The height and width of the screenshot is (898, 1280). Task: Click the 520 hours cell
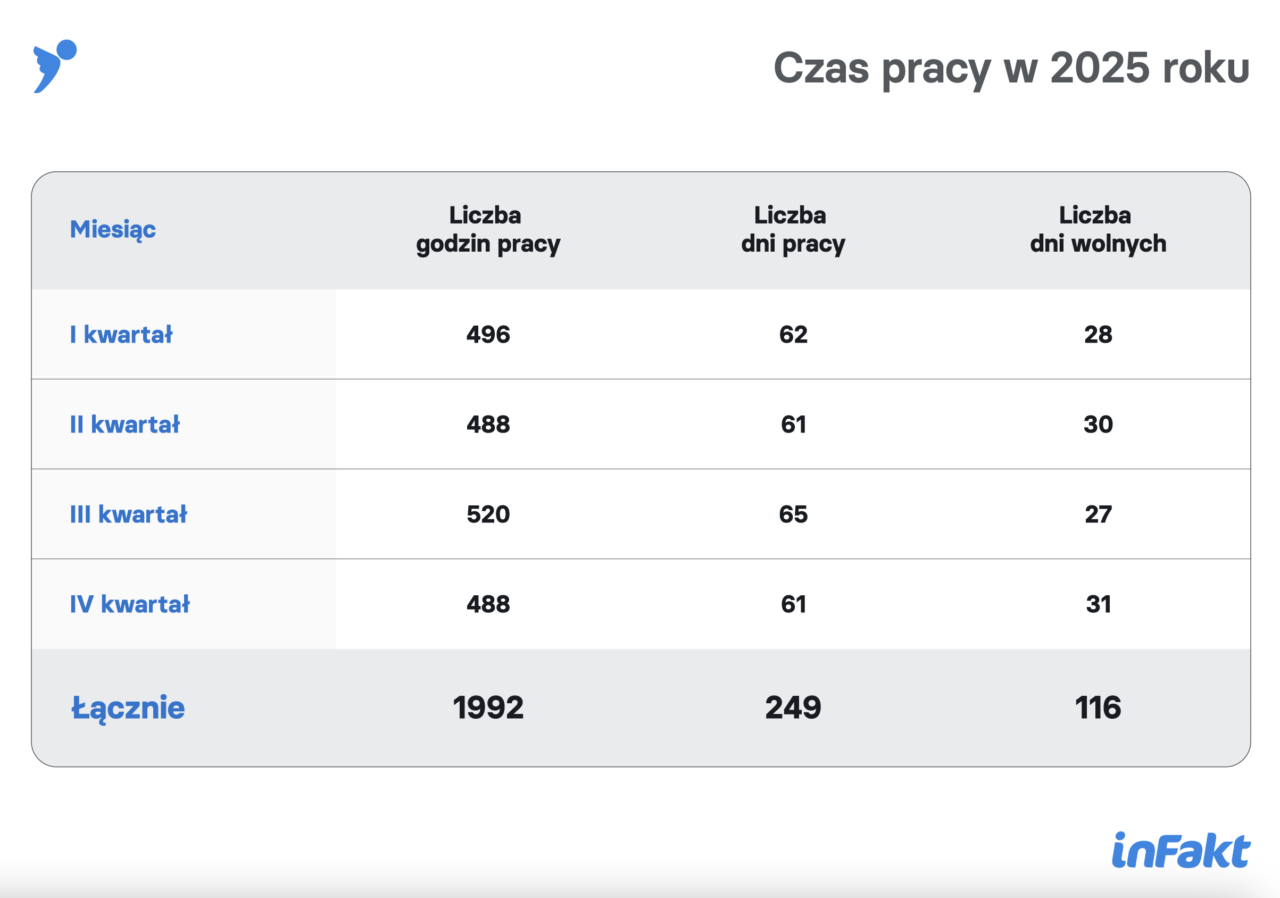(x=488, y=515)
